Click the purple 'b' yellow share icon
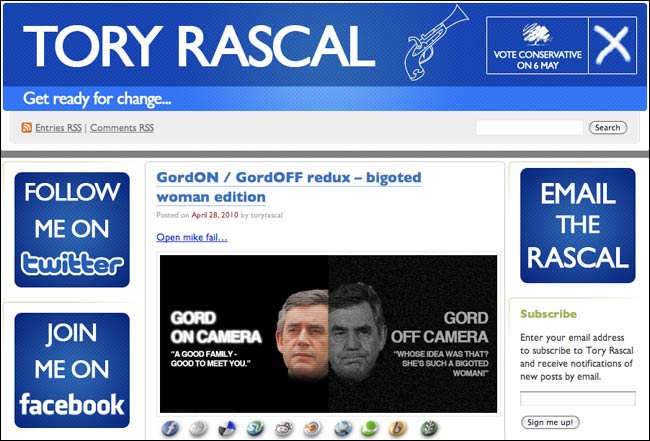650x441 pixels. coord(398,428)
